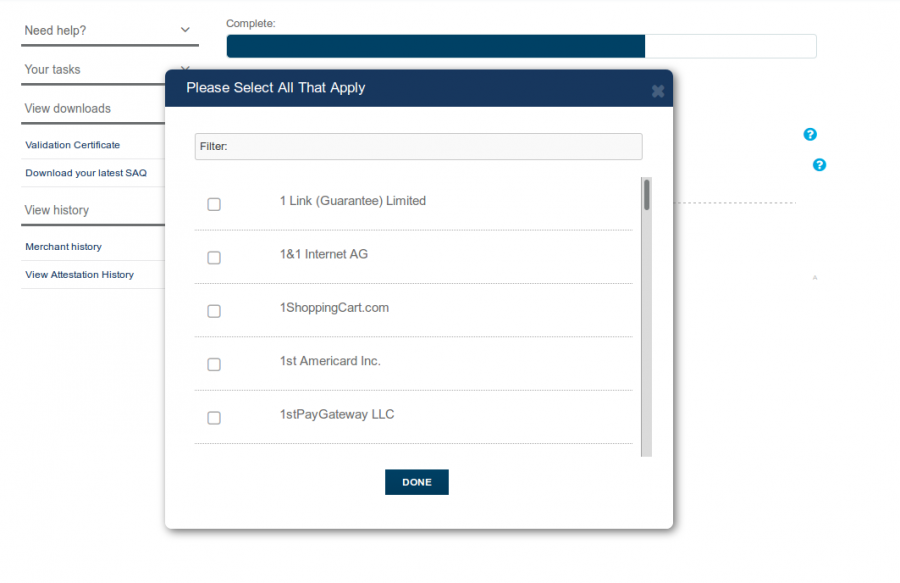Open the Validation Certificate link
Screen dimensions: 900x583
pos(72,145)
